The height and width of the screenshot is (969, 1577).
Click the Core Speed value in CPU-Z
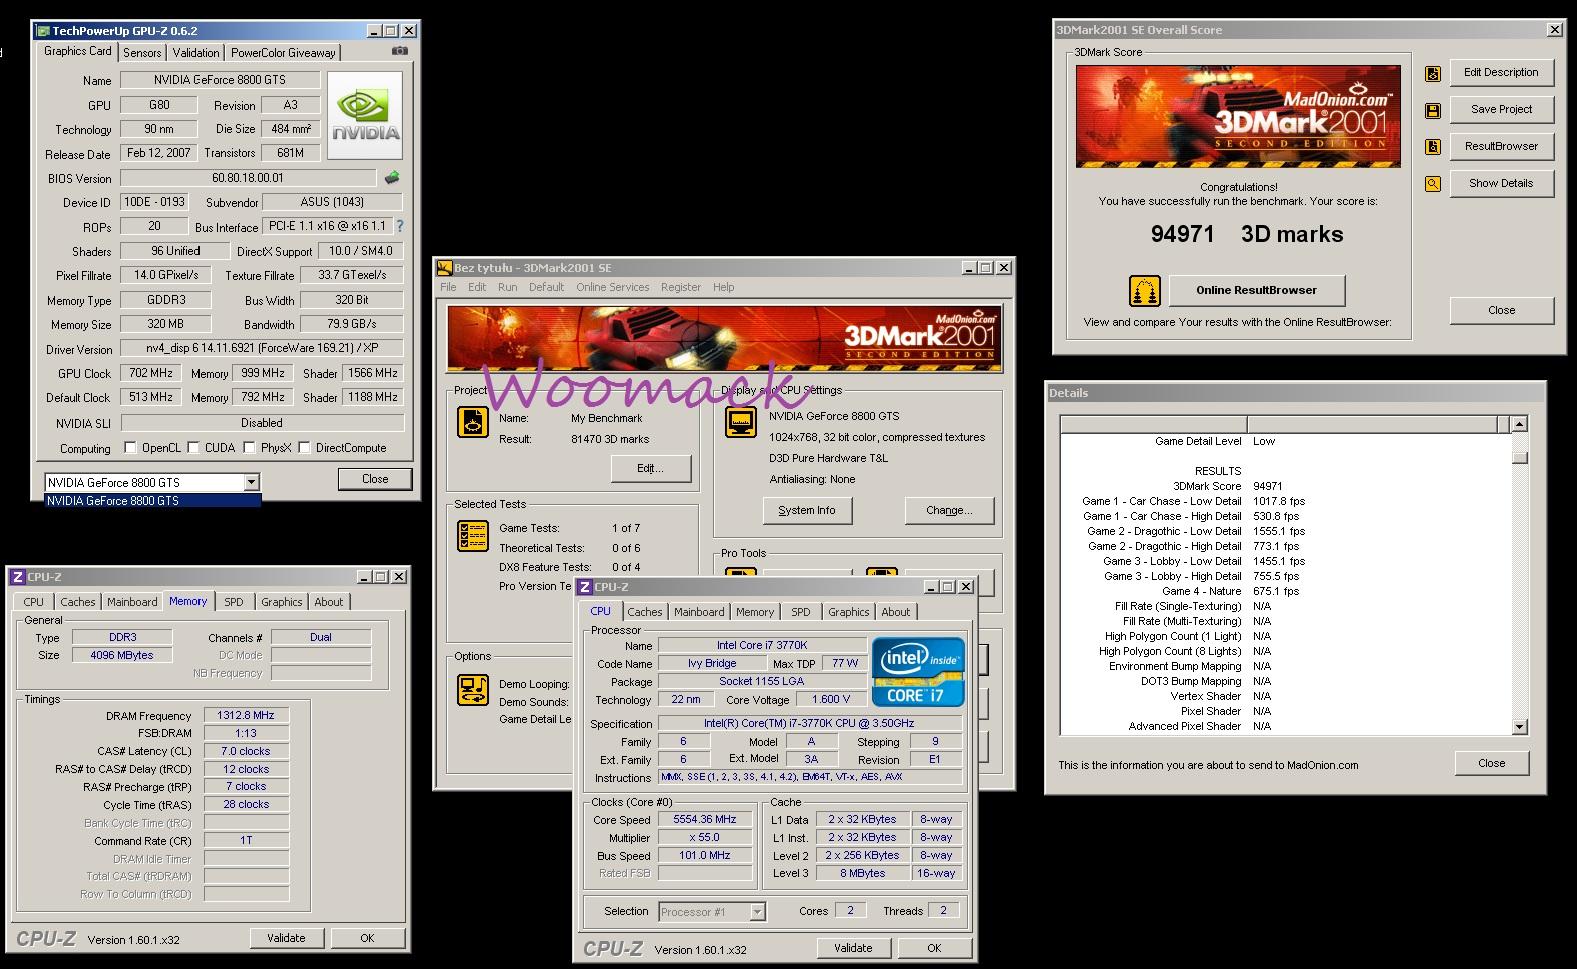[x=705, y=819]
